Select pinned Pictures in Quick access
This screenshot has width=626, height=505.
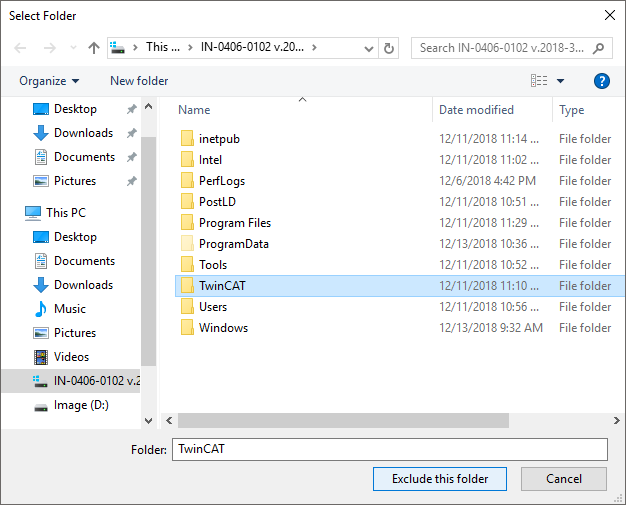coord(65,181)
